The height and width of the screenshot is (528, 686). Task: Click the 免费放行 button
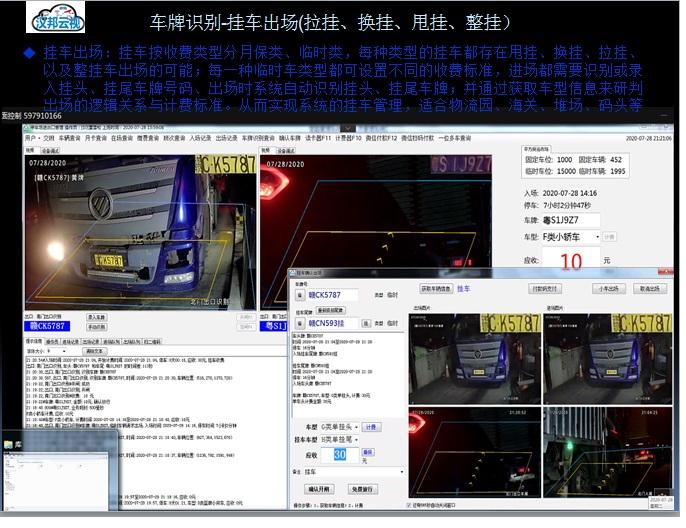pos(362,489)
